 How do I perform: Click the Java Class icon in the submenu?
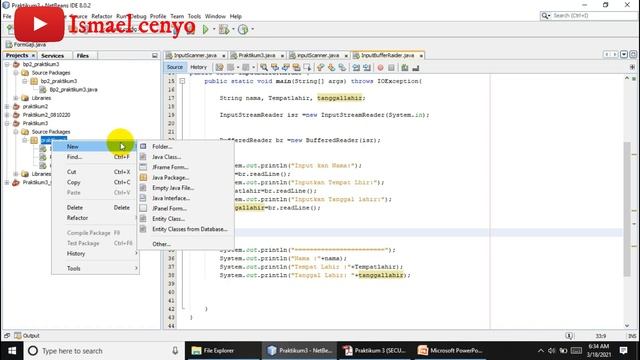143,157
